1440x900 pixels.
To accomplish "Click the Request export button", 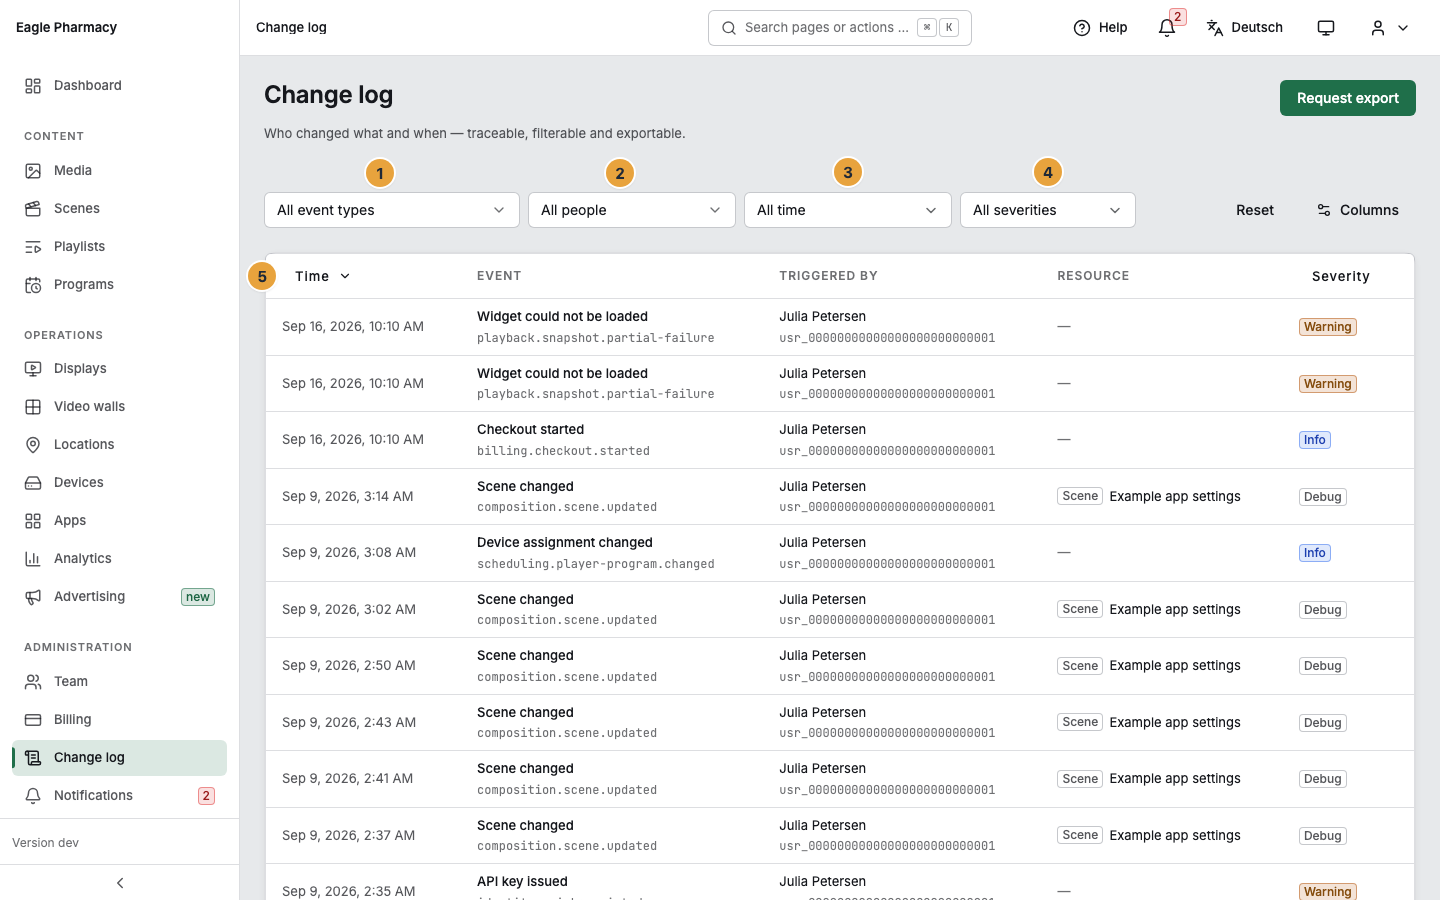I will tap(1348, 98).
